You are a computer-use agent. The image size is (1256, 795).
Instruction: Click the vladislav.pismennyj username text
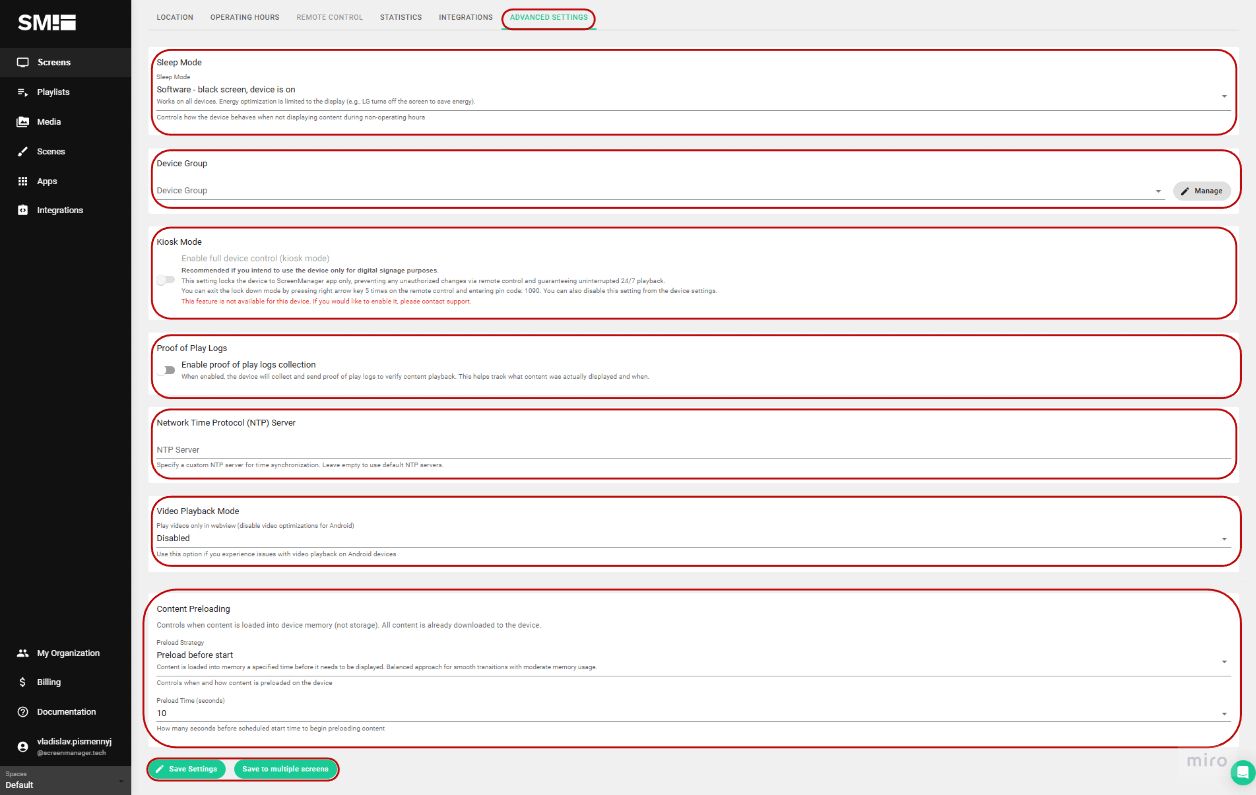tap(75, 742)
